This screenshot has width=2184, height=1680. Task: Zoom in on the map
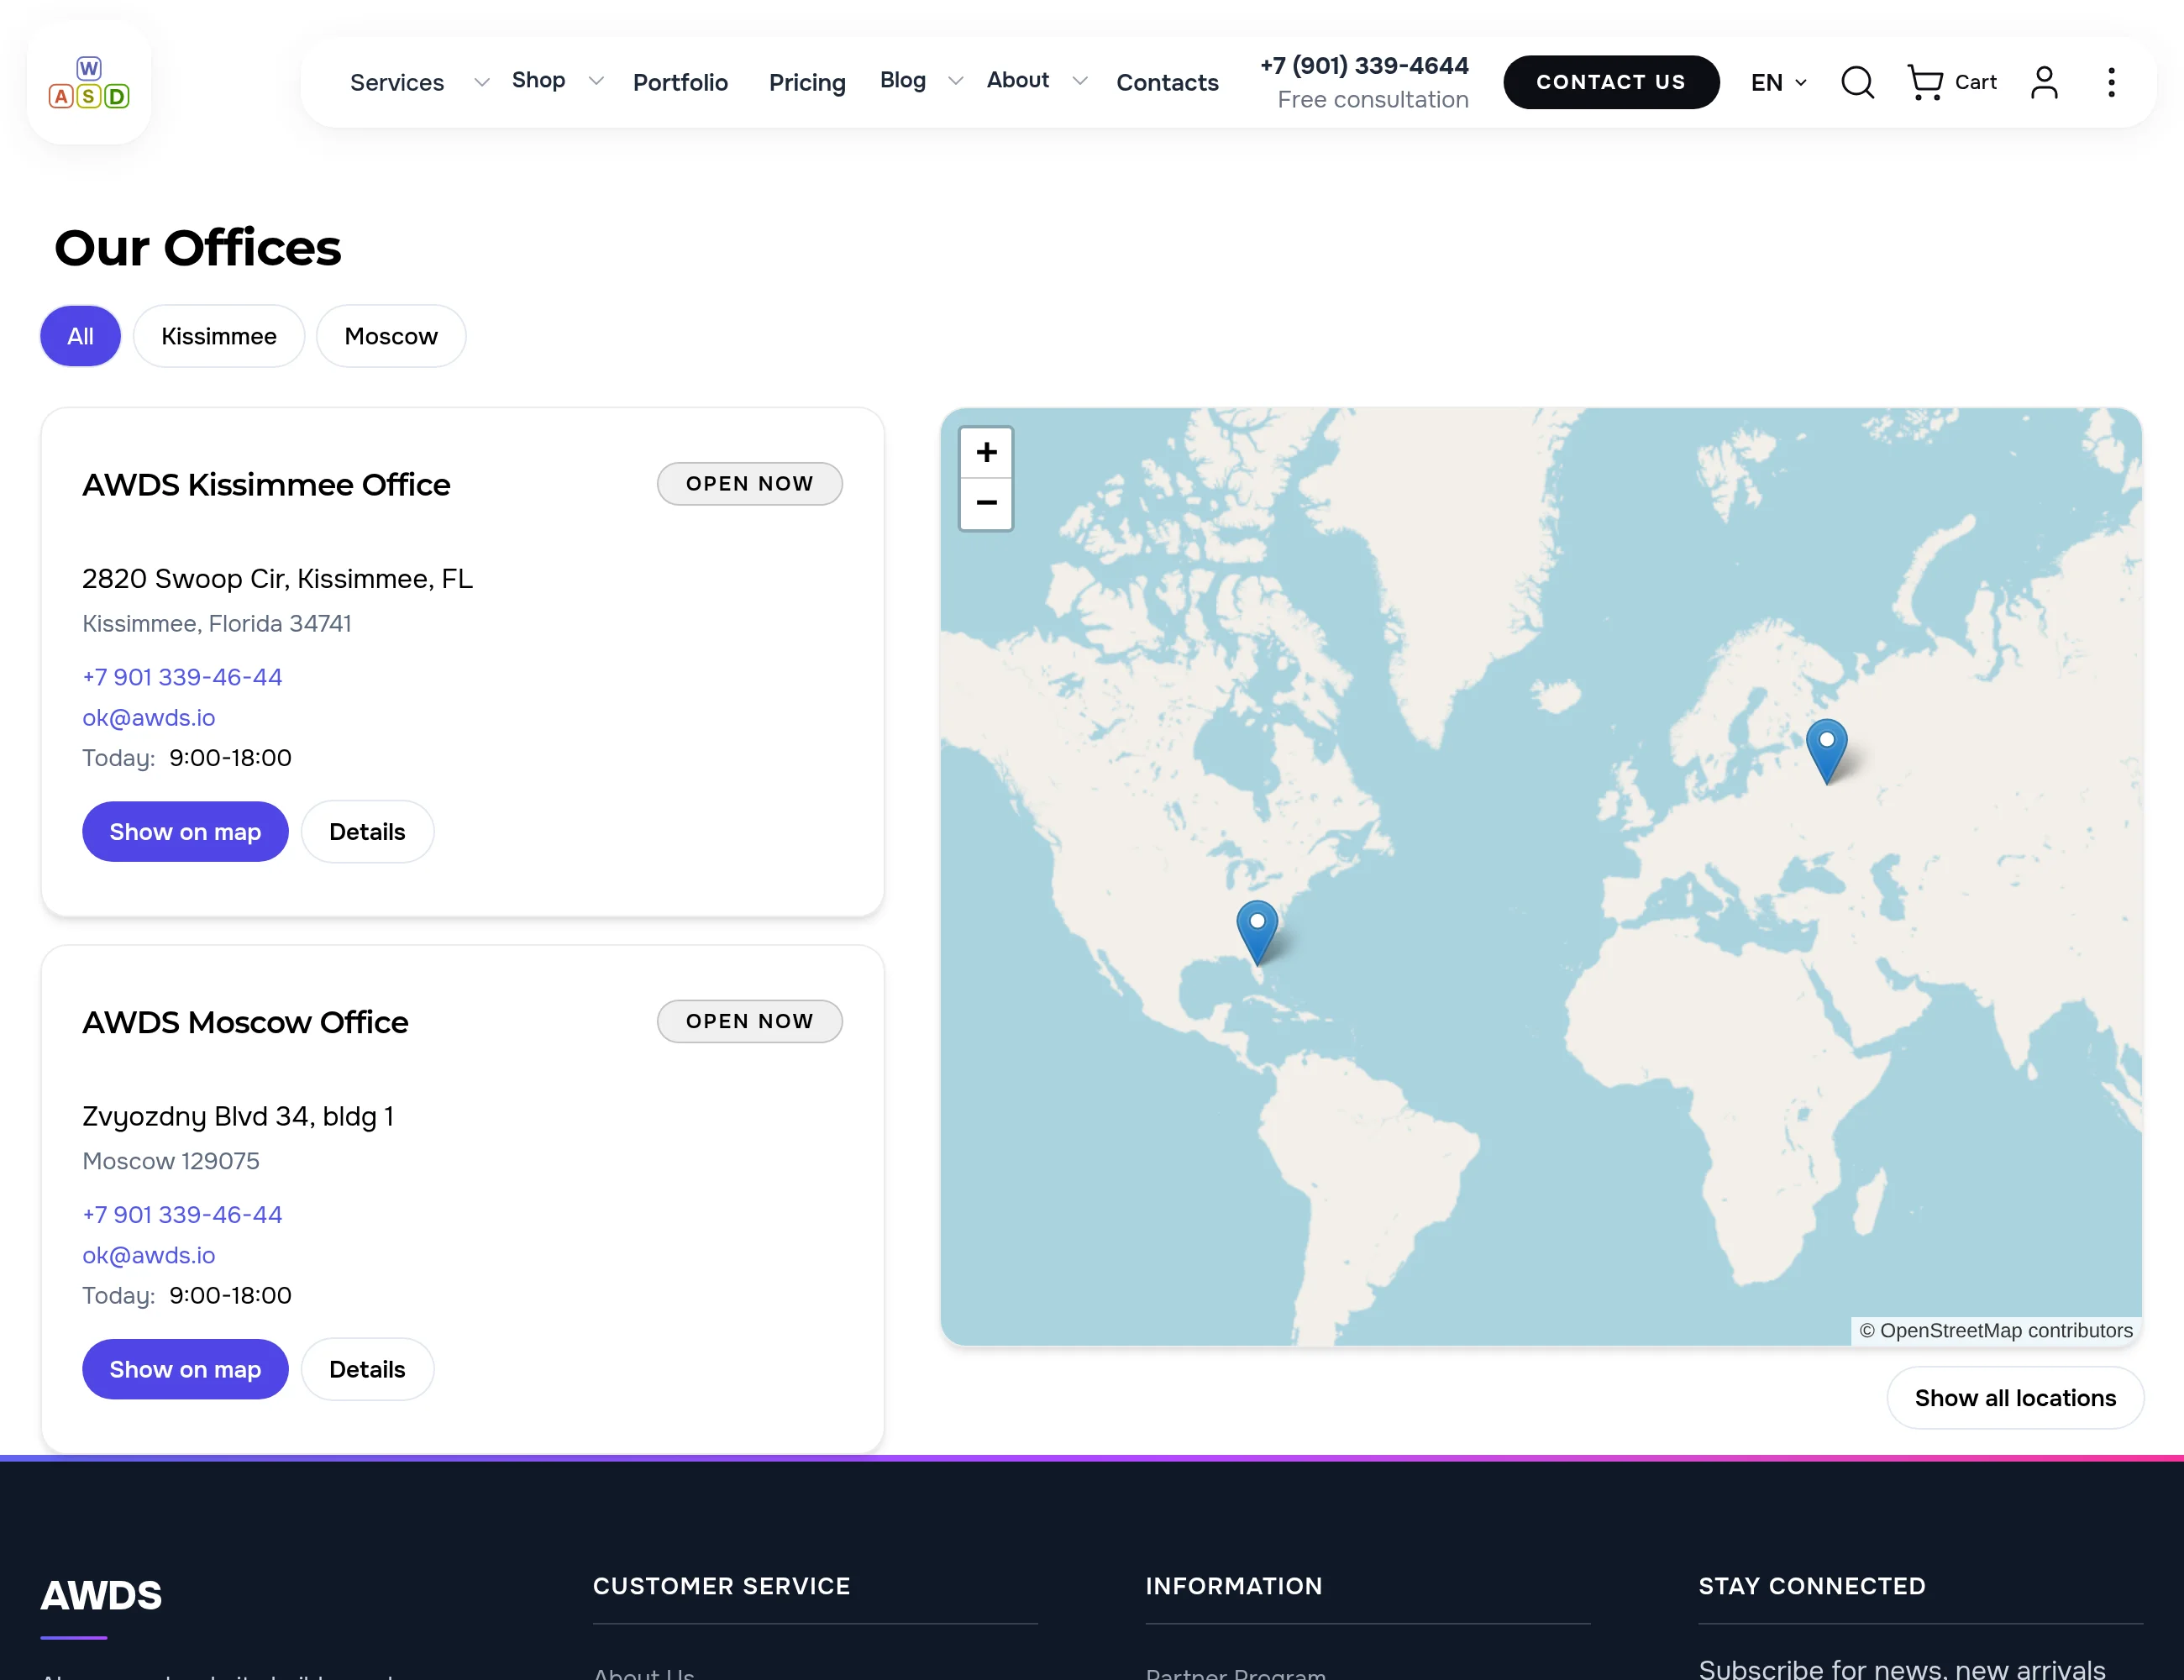pos(986,453)
